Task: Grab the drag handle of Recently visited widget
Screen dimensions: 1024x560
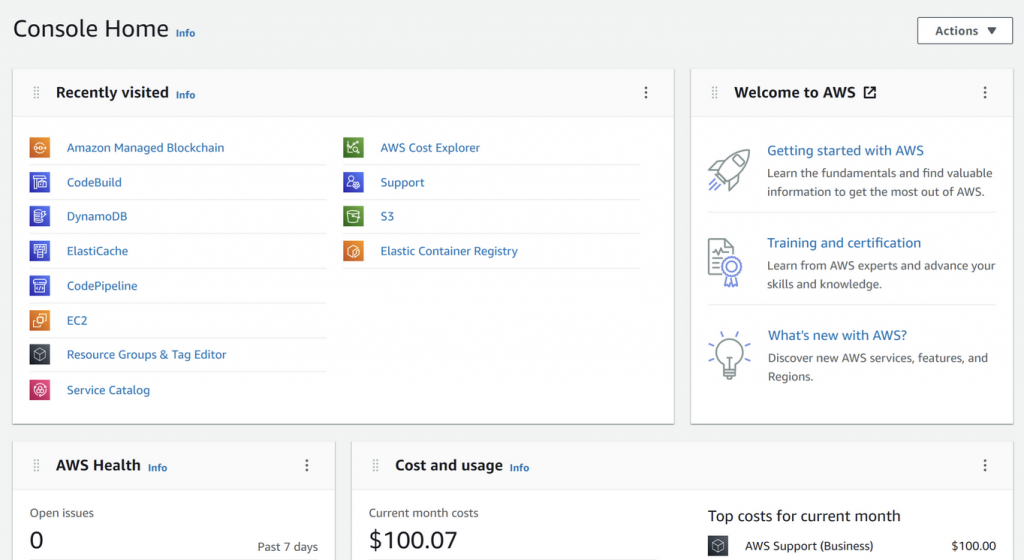Action: pyautogui.click(x=37, y=93)
